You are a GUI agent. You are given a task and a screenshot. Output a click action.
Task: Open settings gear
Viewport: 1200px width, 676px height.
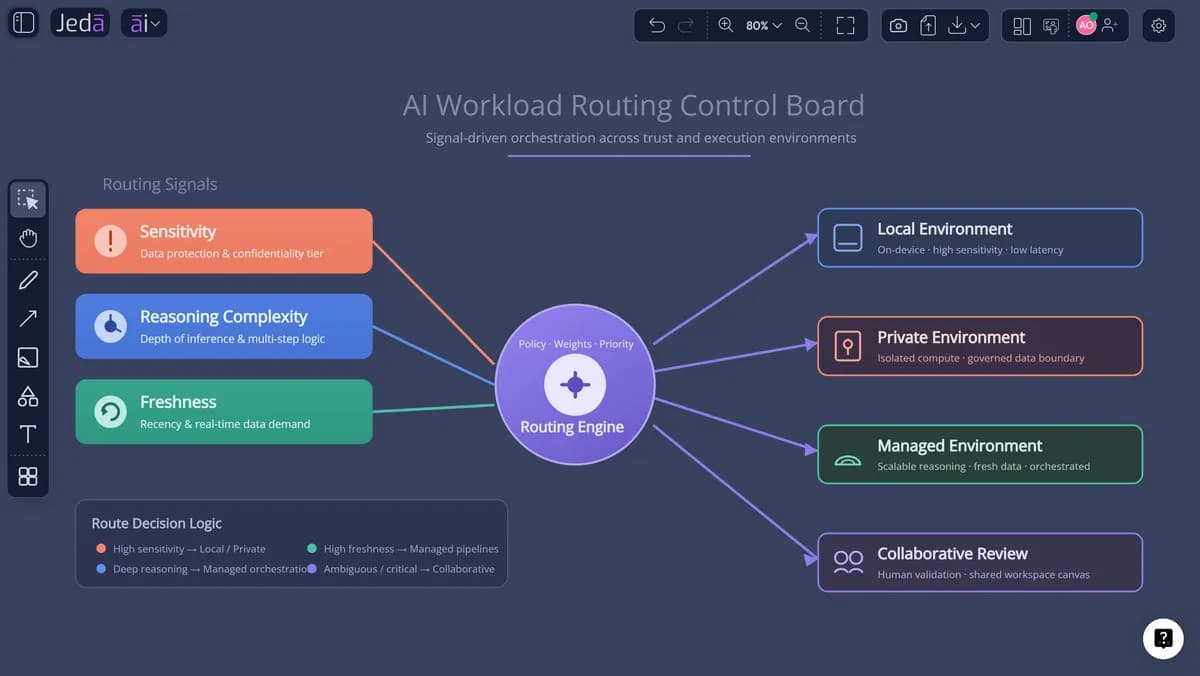click(1159, 26)
